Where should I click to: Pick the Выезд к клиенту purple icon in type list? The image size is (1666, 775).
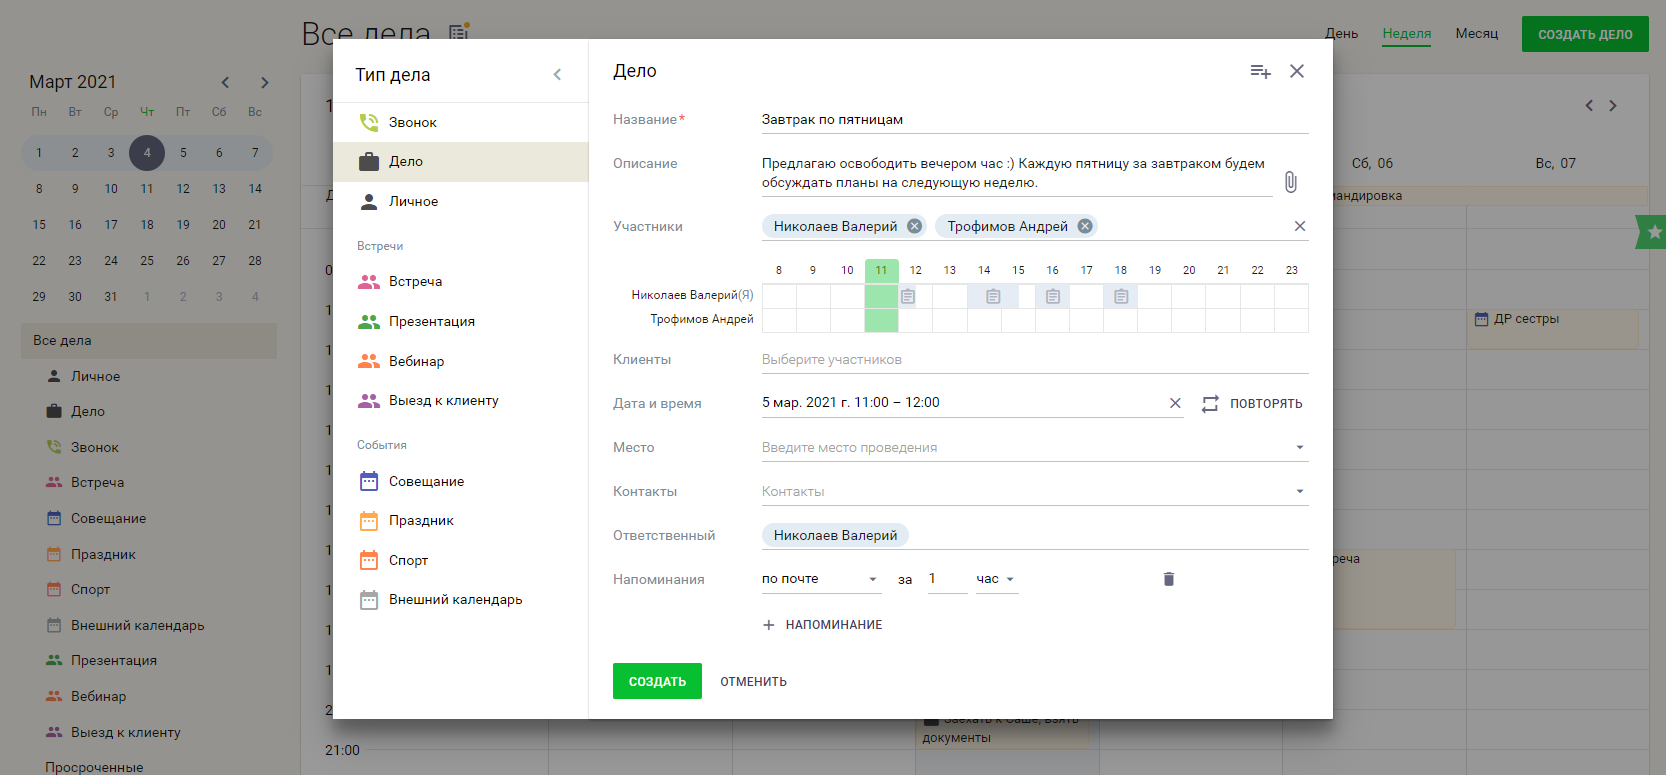click(369, 401)
